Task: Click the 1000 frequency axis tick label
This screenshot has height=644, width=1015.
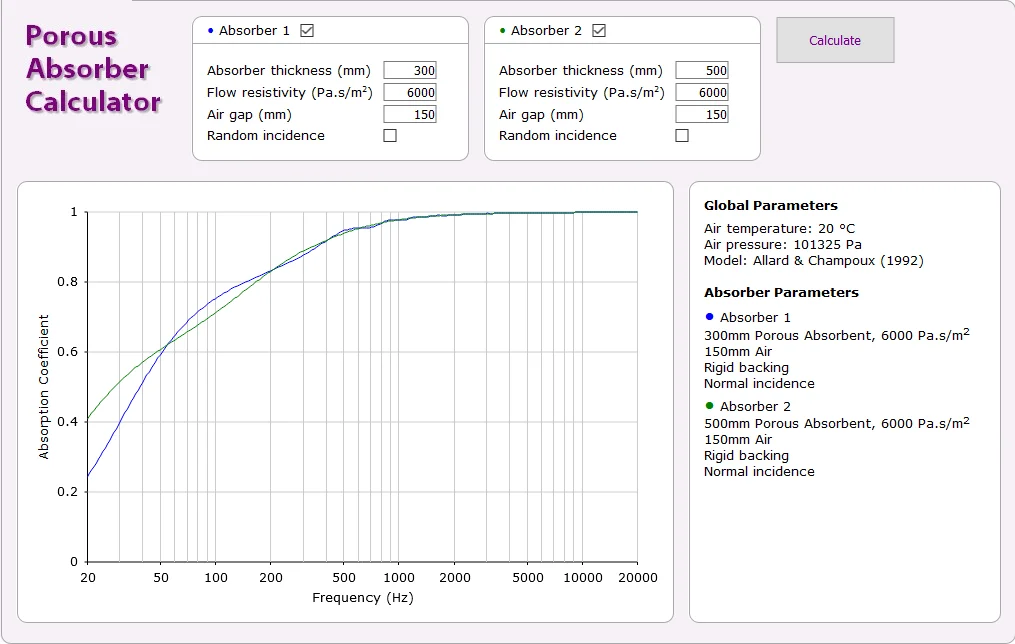Action: (x=399, y=577)
